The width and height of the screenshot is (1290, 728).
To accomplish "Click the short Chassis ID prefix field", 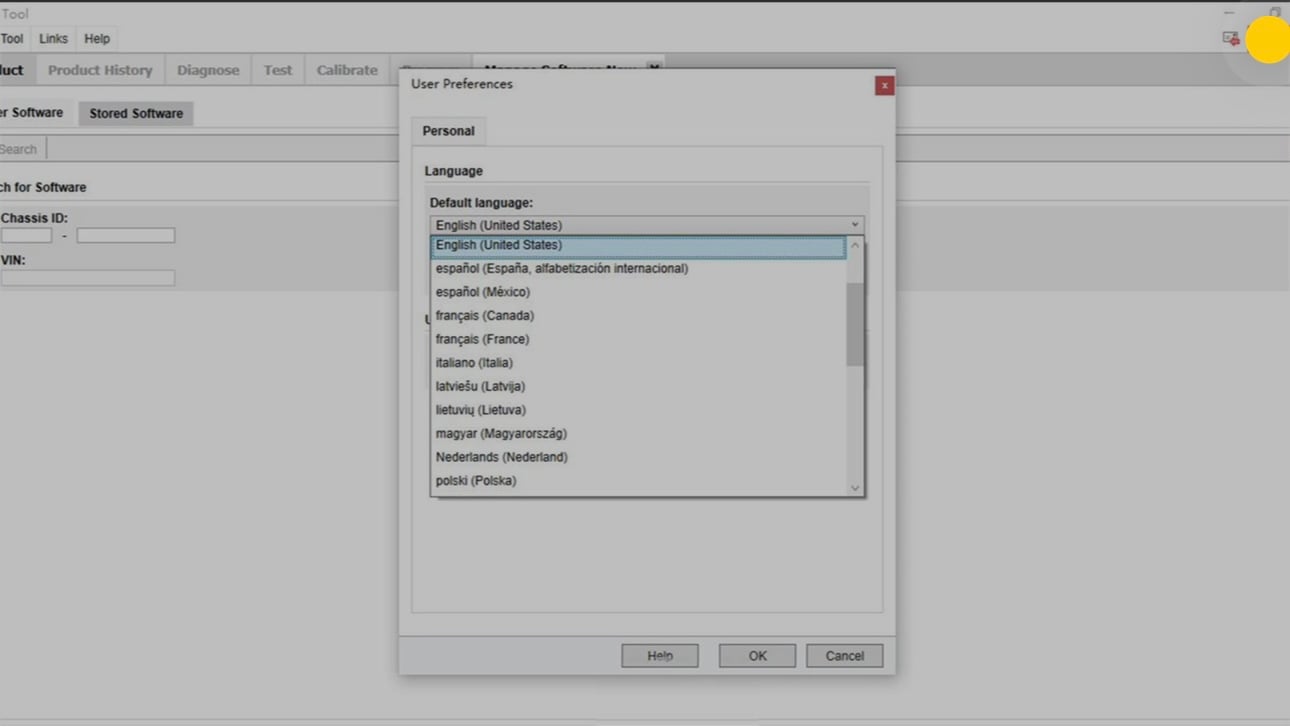I will coord(26,236).
